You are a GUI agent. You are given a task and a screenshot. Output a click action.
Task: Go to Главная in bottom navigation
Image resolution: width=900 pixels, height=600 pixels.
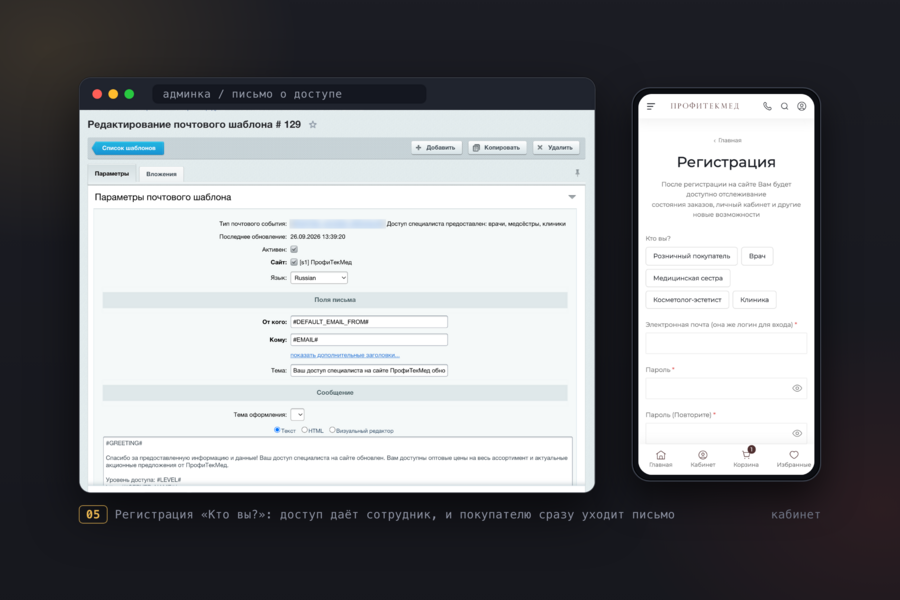coord(661,459)
